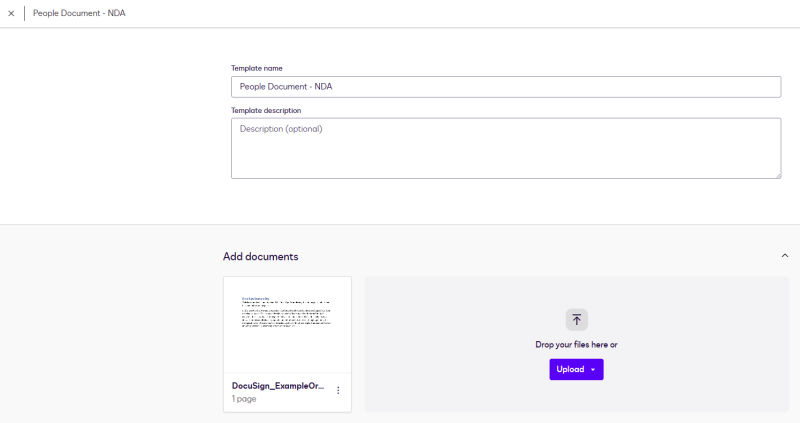Grab the resize handle of the description box

pyautogui.click(x=777, y=175)
